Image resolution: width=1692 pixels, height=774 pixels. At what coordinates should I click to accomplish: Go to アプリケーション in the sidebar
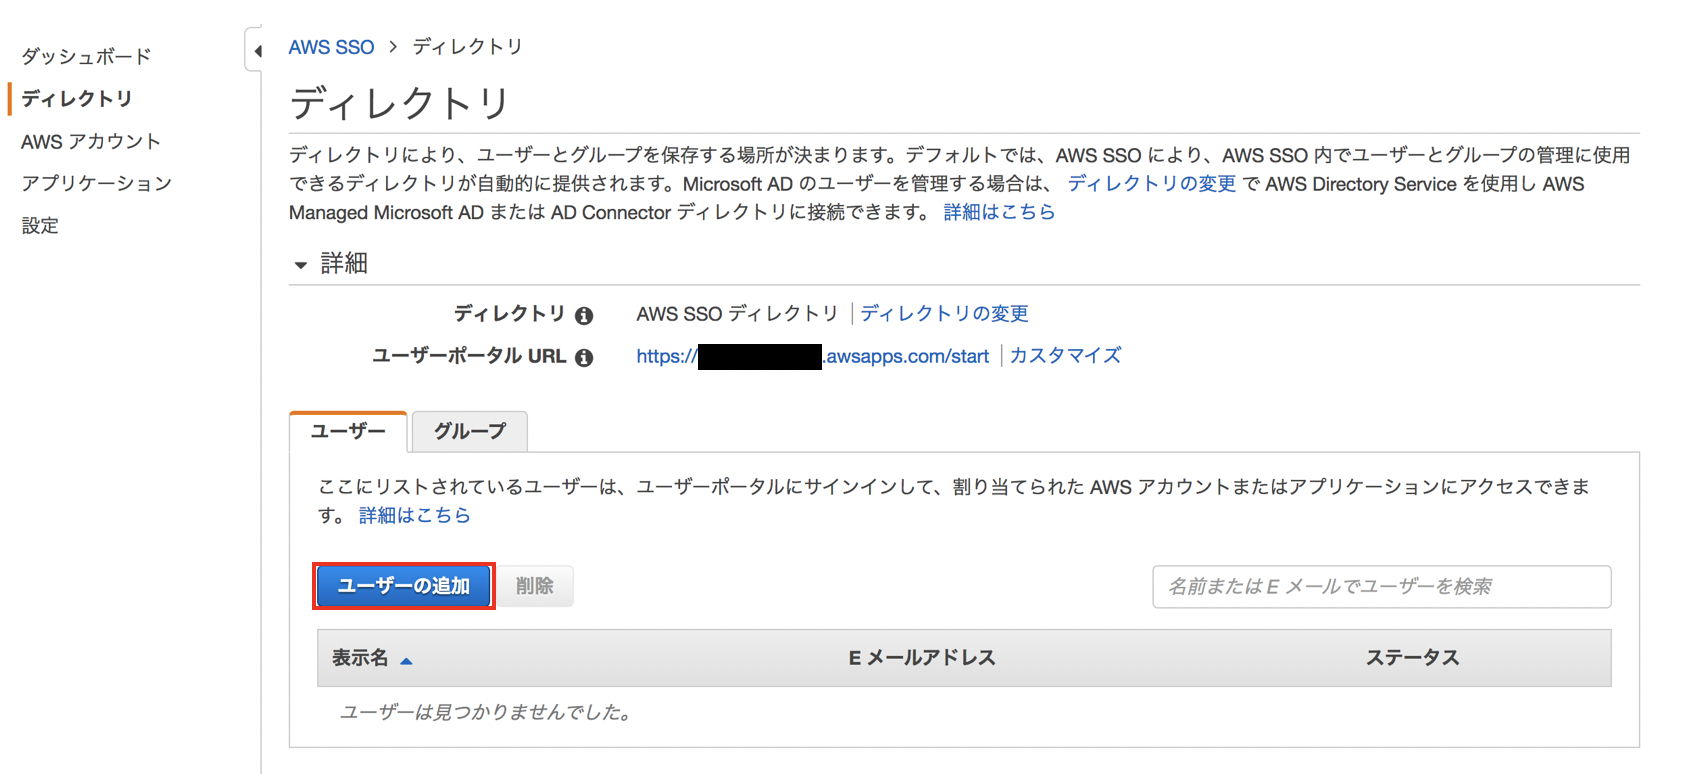(x=97, y=183)
